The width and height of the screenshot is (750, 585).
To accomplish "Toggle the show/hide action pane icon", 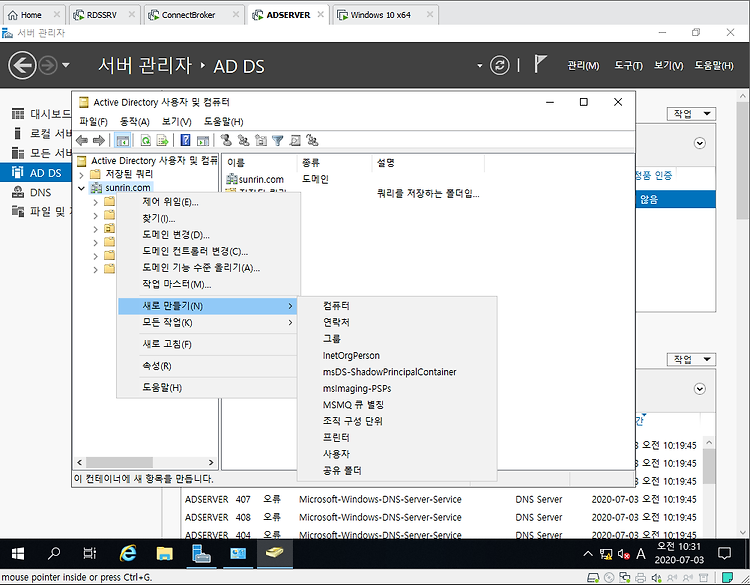I will (203, 141).
